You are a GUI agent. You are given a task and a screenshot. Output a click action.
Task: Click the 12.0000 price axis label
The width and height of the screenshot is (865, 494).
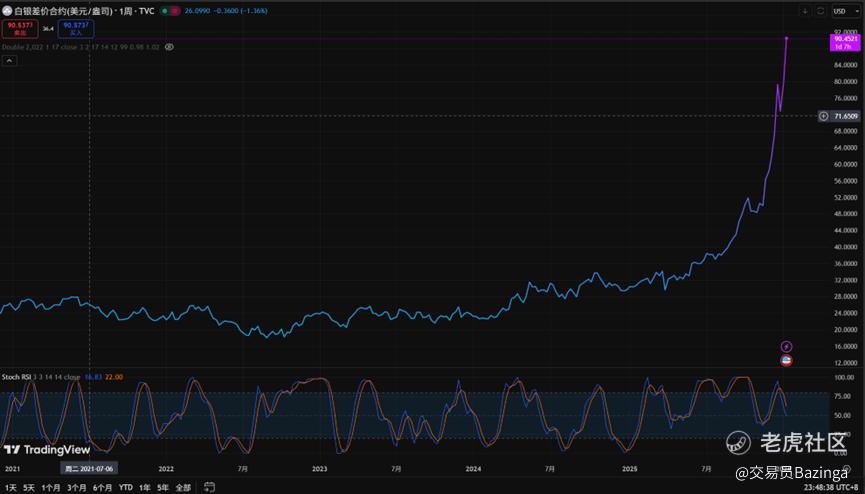click(846, 363)
